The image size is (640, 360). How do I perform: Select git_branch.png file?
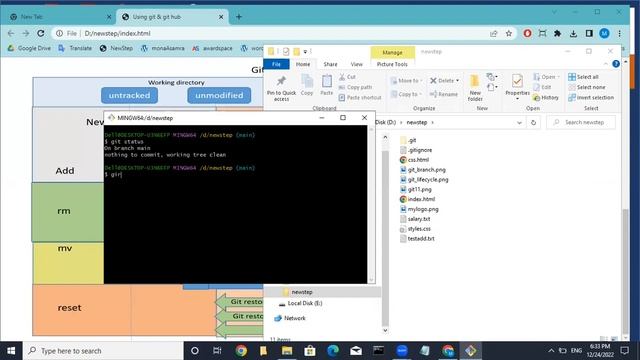tap(422, 169)
